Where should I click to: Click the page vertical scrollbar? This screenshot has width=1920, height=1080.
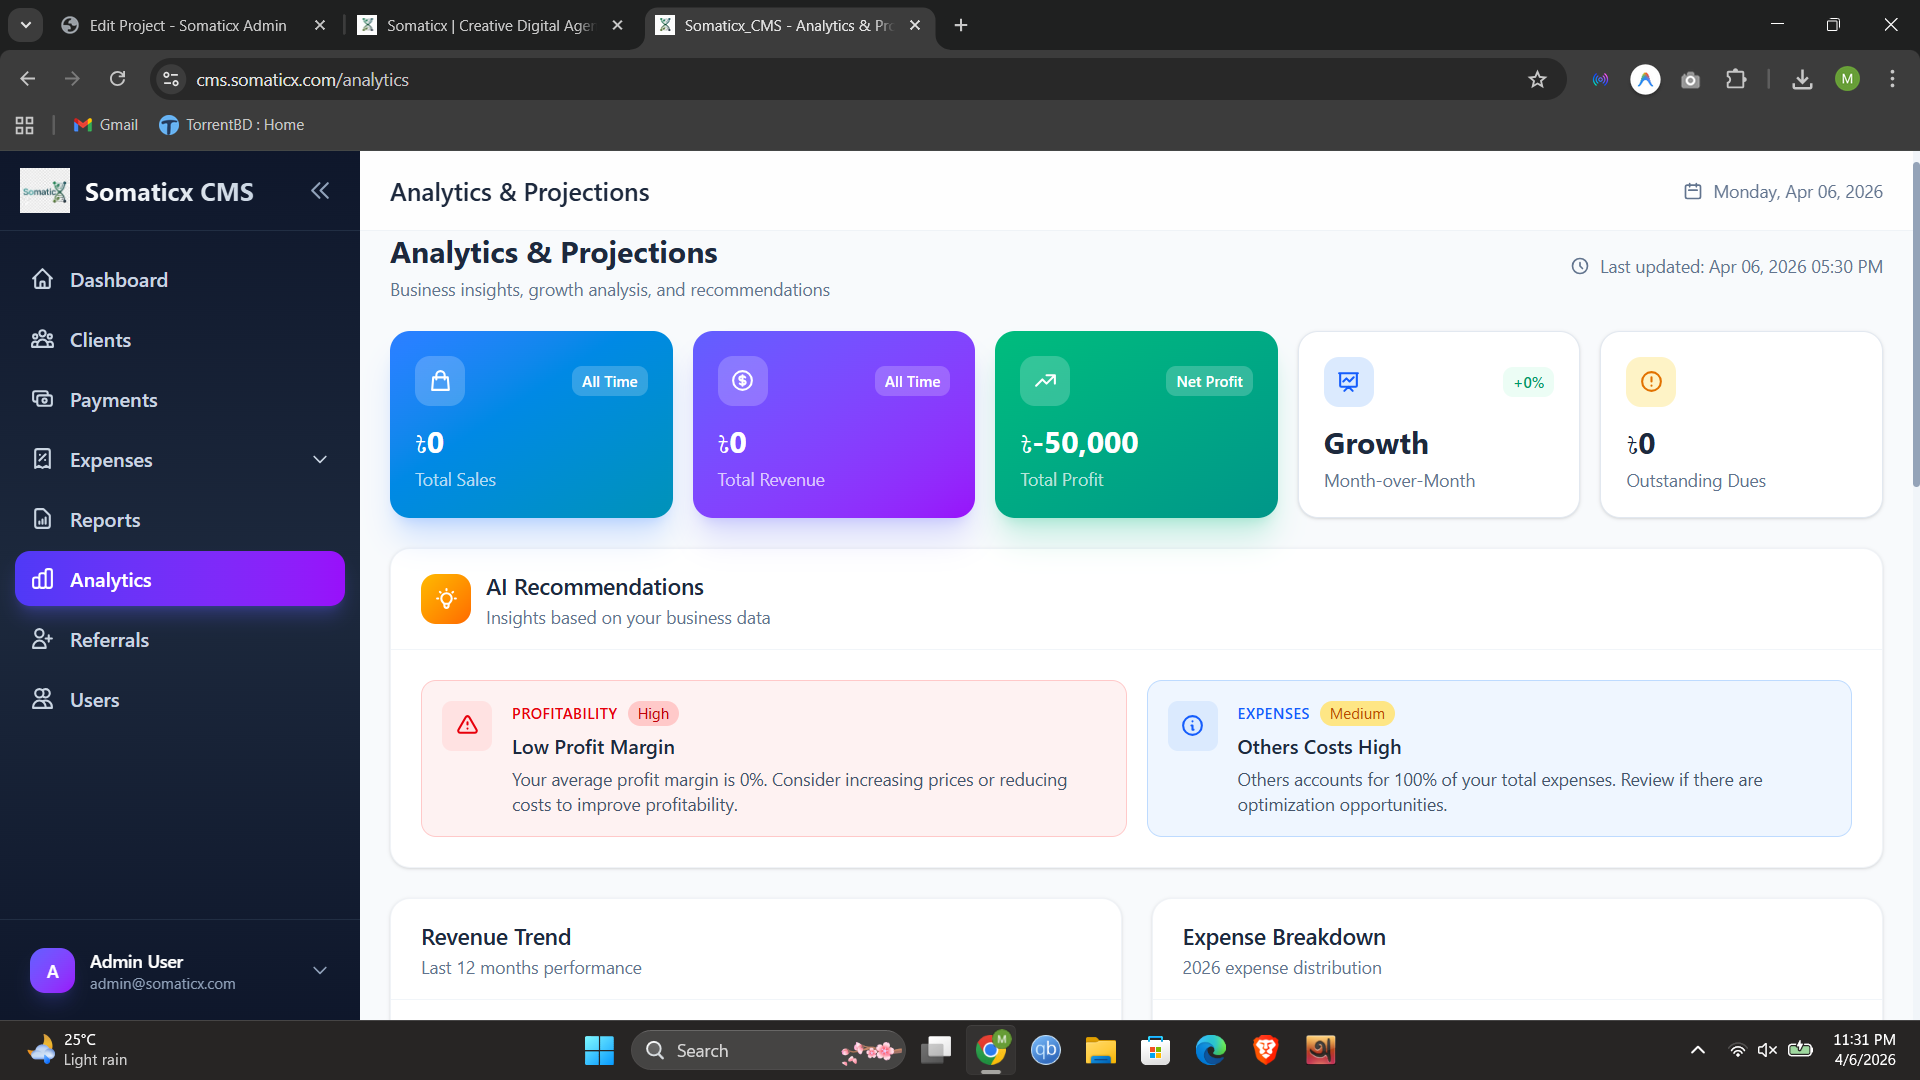click(x=1915, y=324)
